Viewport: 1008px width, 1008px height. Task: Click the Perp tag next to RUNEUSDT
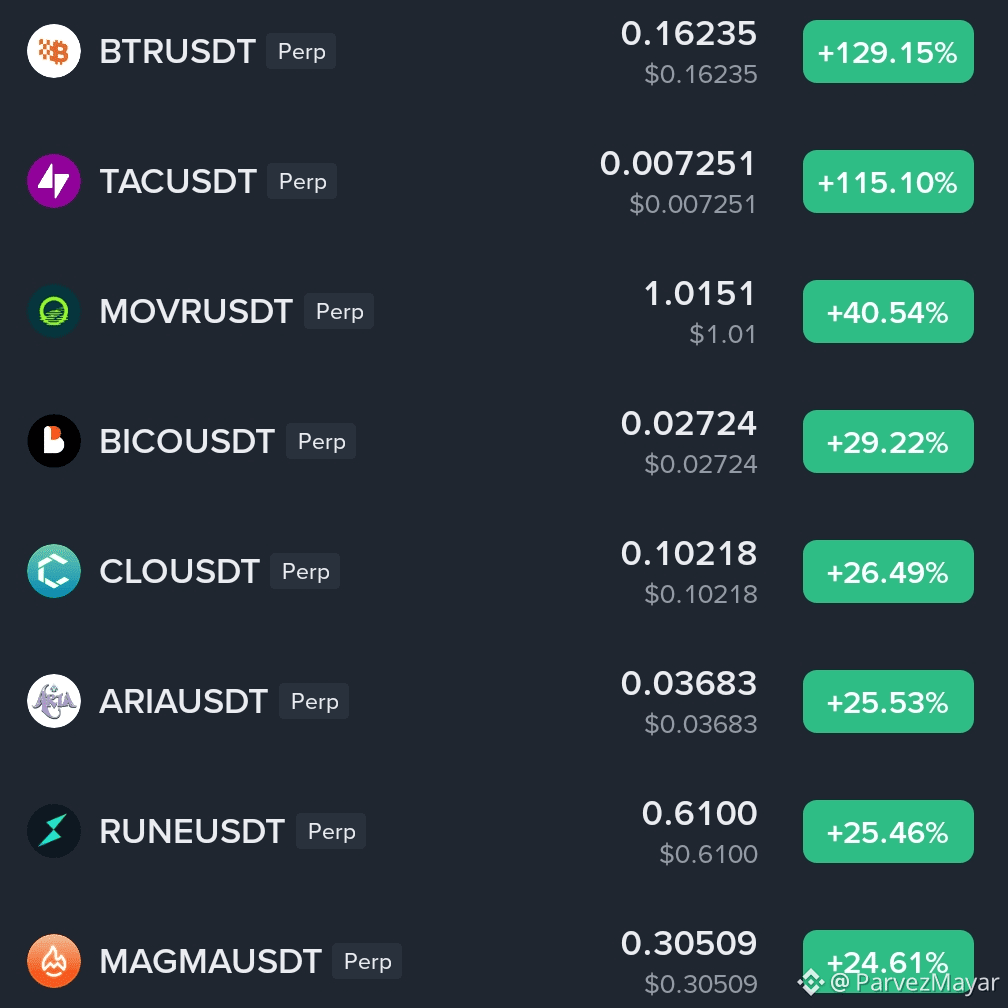click(x=331, y=831)
